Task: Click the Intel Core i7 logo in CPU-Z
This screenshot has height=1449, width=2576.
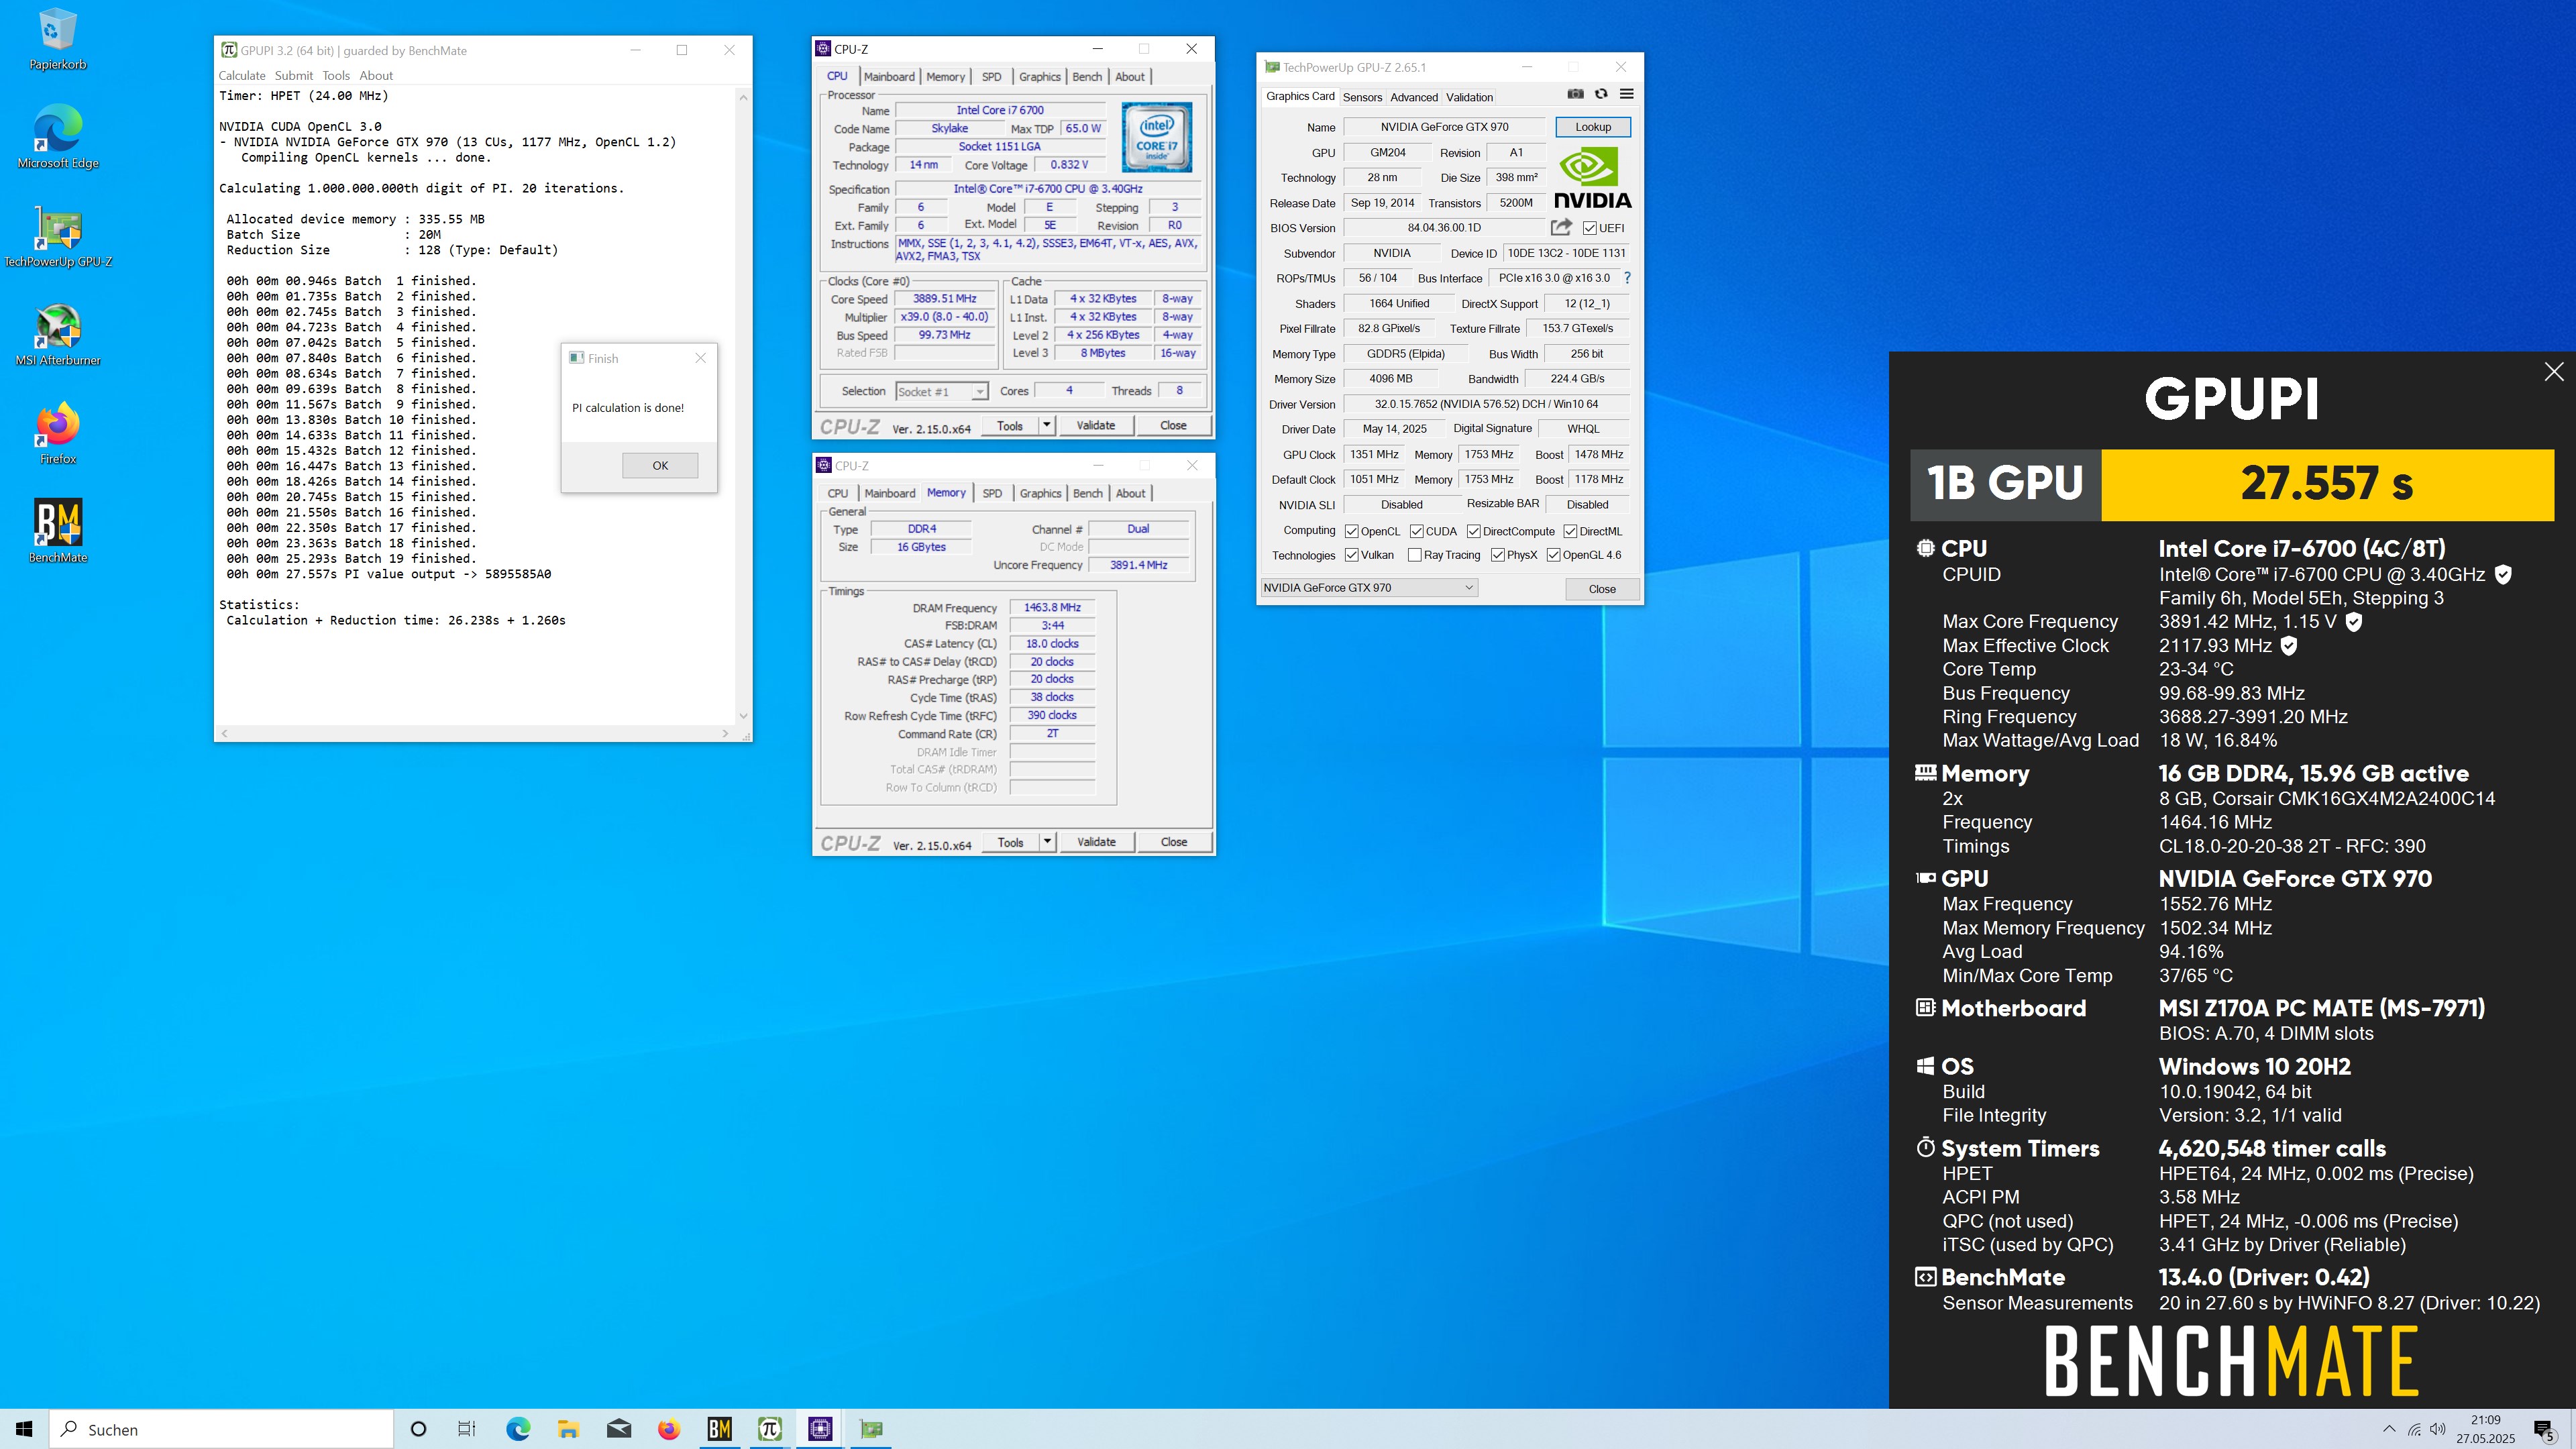Action: [x=1157, y=137]
